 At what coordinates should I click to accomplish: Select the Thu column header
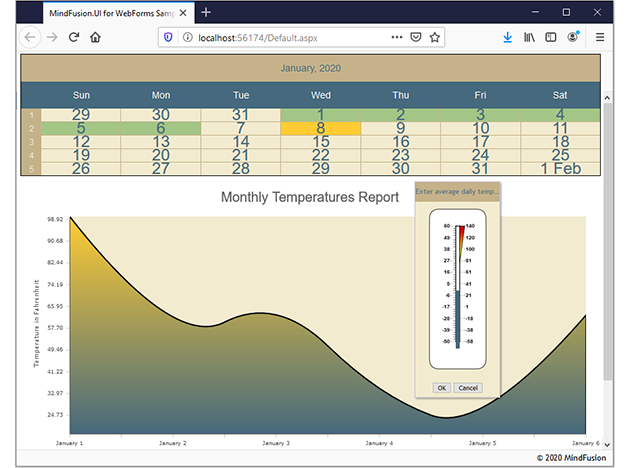(401, 95)
